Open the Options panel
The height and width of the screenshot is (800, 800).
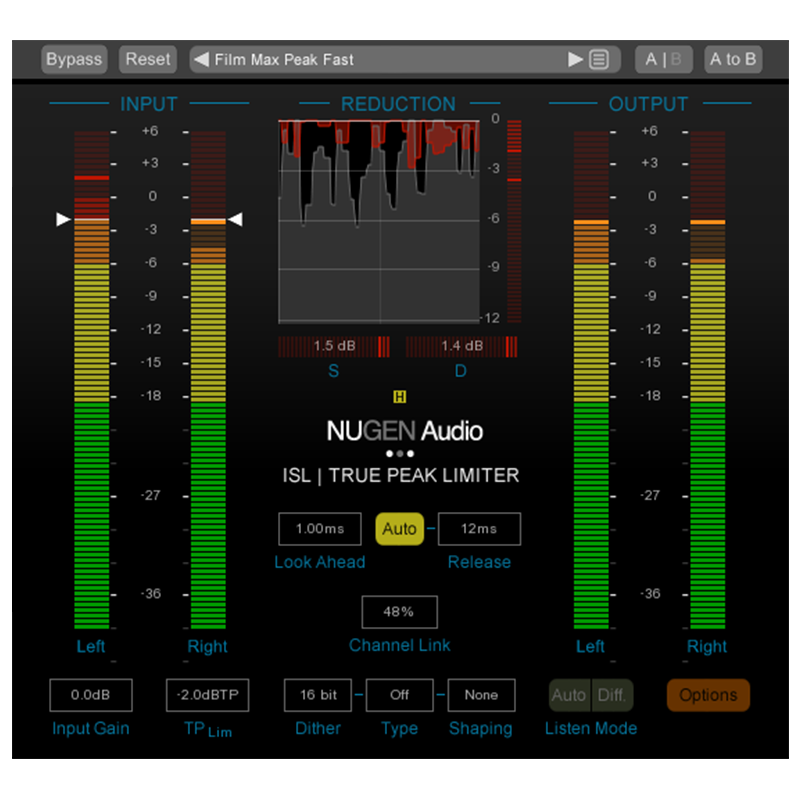tap(708, 695)
